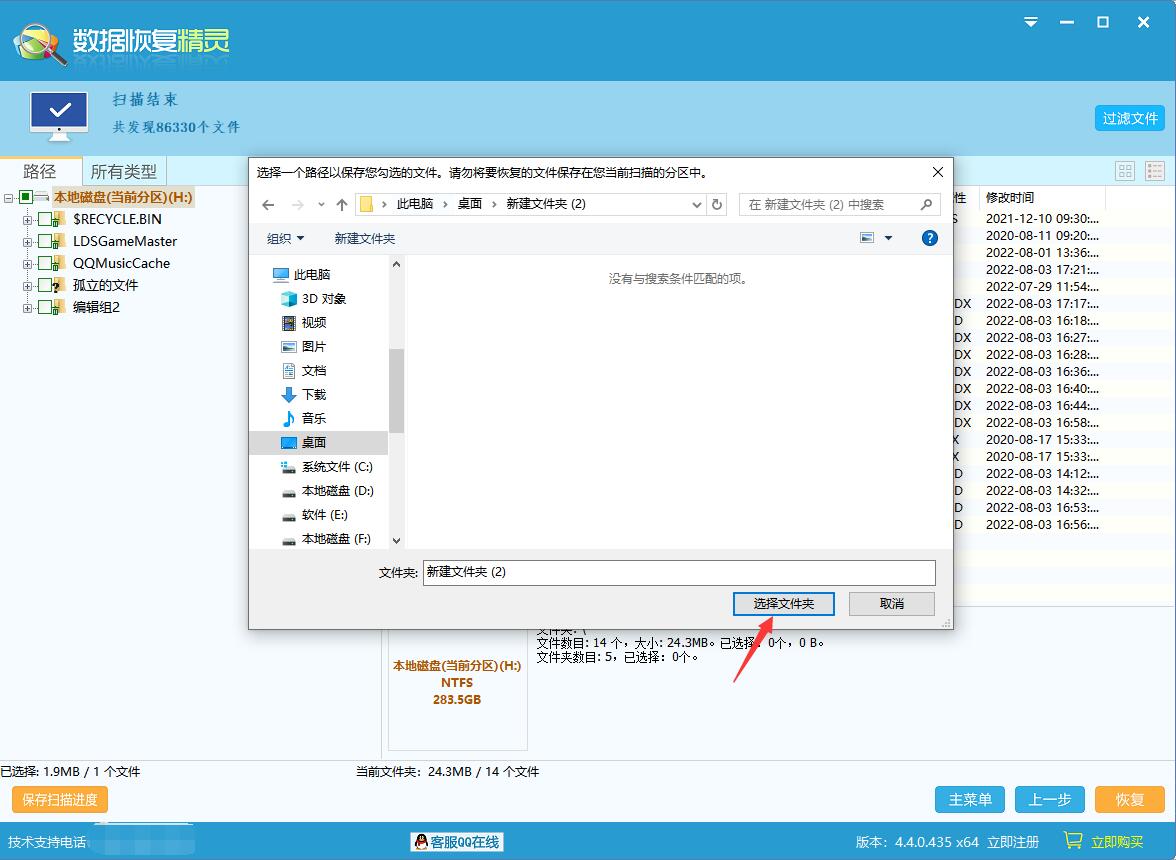Check the LDSGameMaster folder checkbox

click(45, 241)
